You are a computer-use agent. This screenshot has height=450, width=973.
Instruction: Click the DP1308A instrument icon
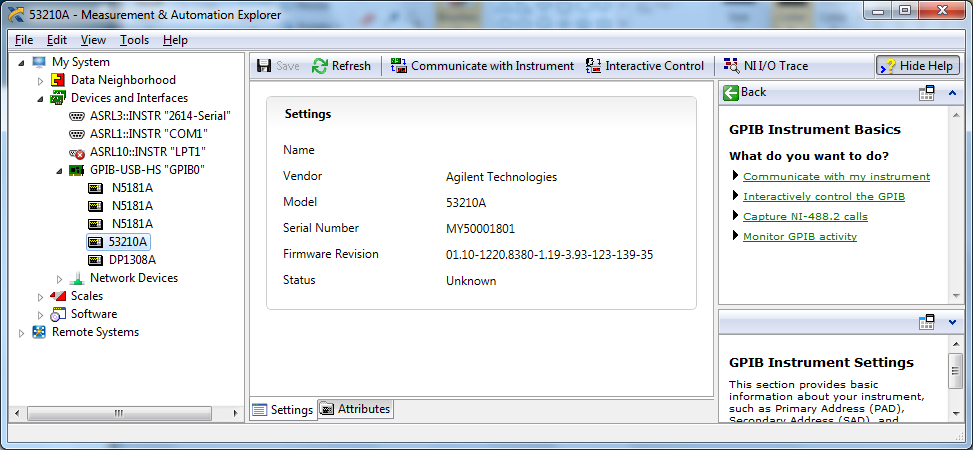(96, 259)
